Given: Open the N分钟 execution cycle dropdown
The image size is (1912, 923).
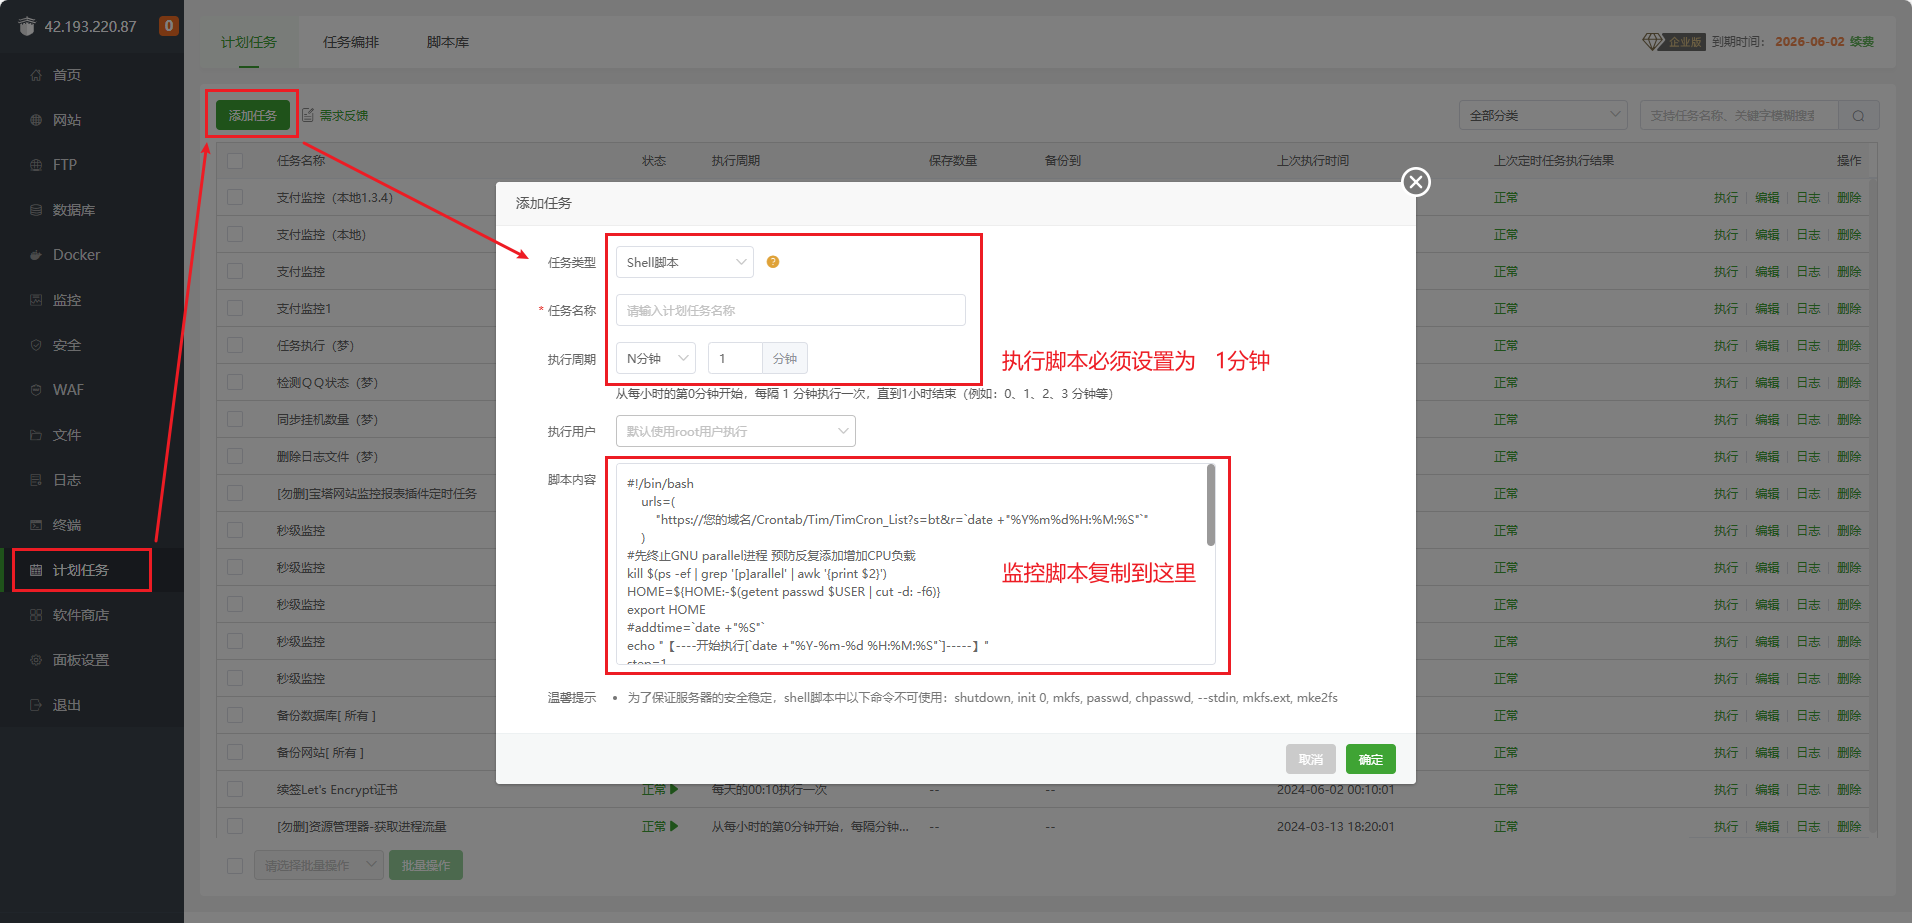Looking at the screenshot, I should click(x=656, y=358).
